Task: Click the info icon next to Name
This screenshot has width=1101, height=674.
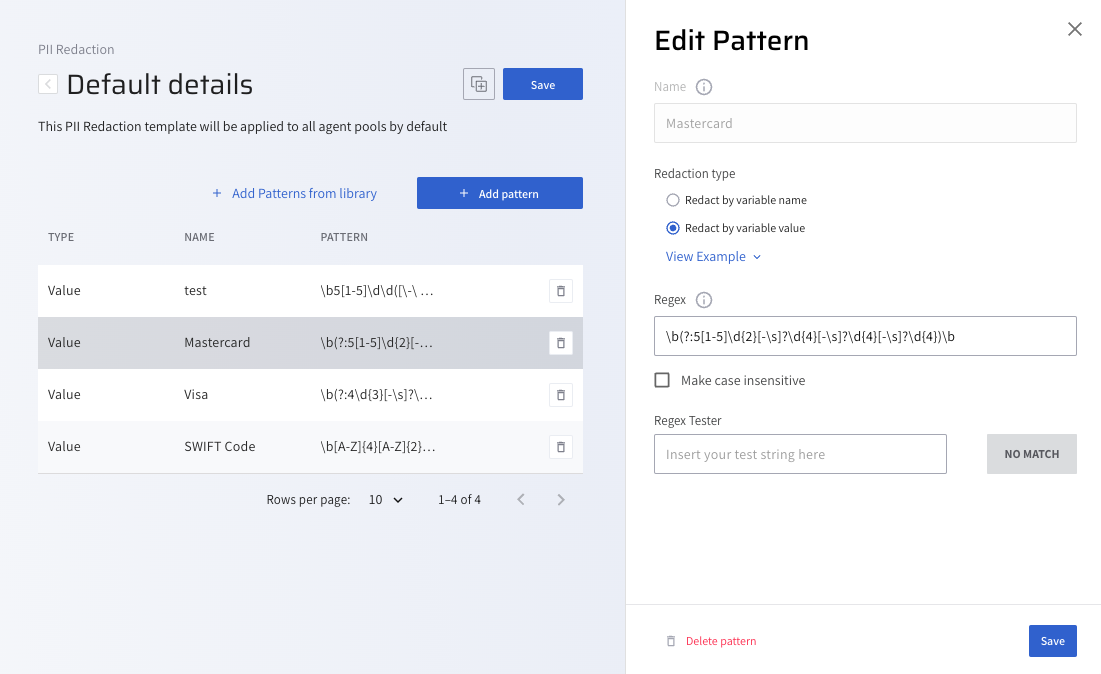Action: [704, 87]
